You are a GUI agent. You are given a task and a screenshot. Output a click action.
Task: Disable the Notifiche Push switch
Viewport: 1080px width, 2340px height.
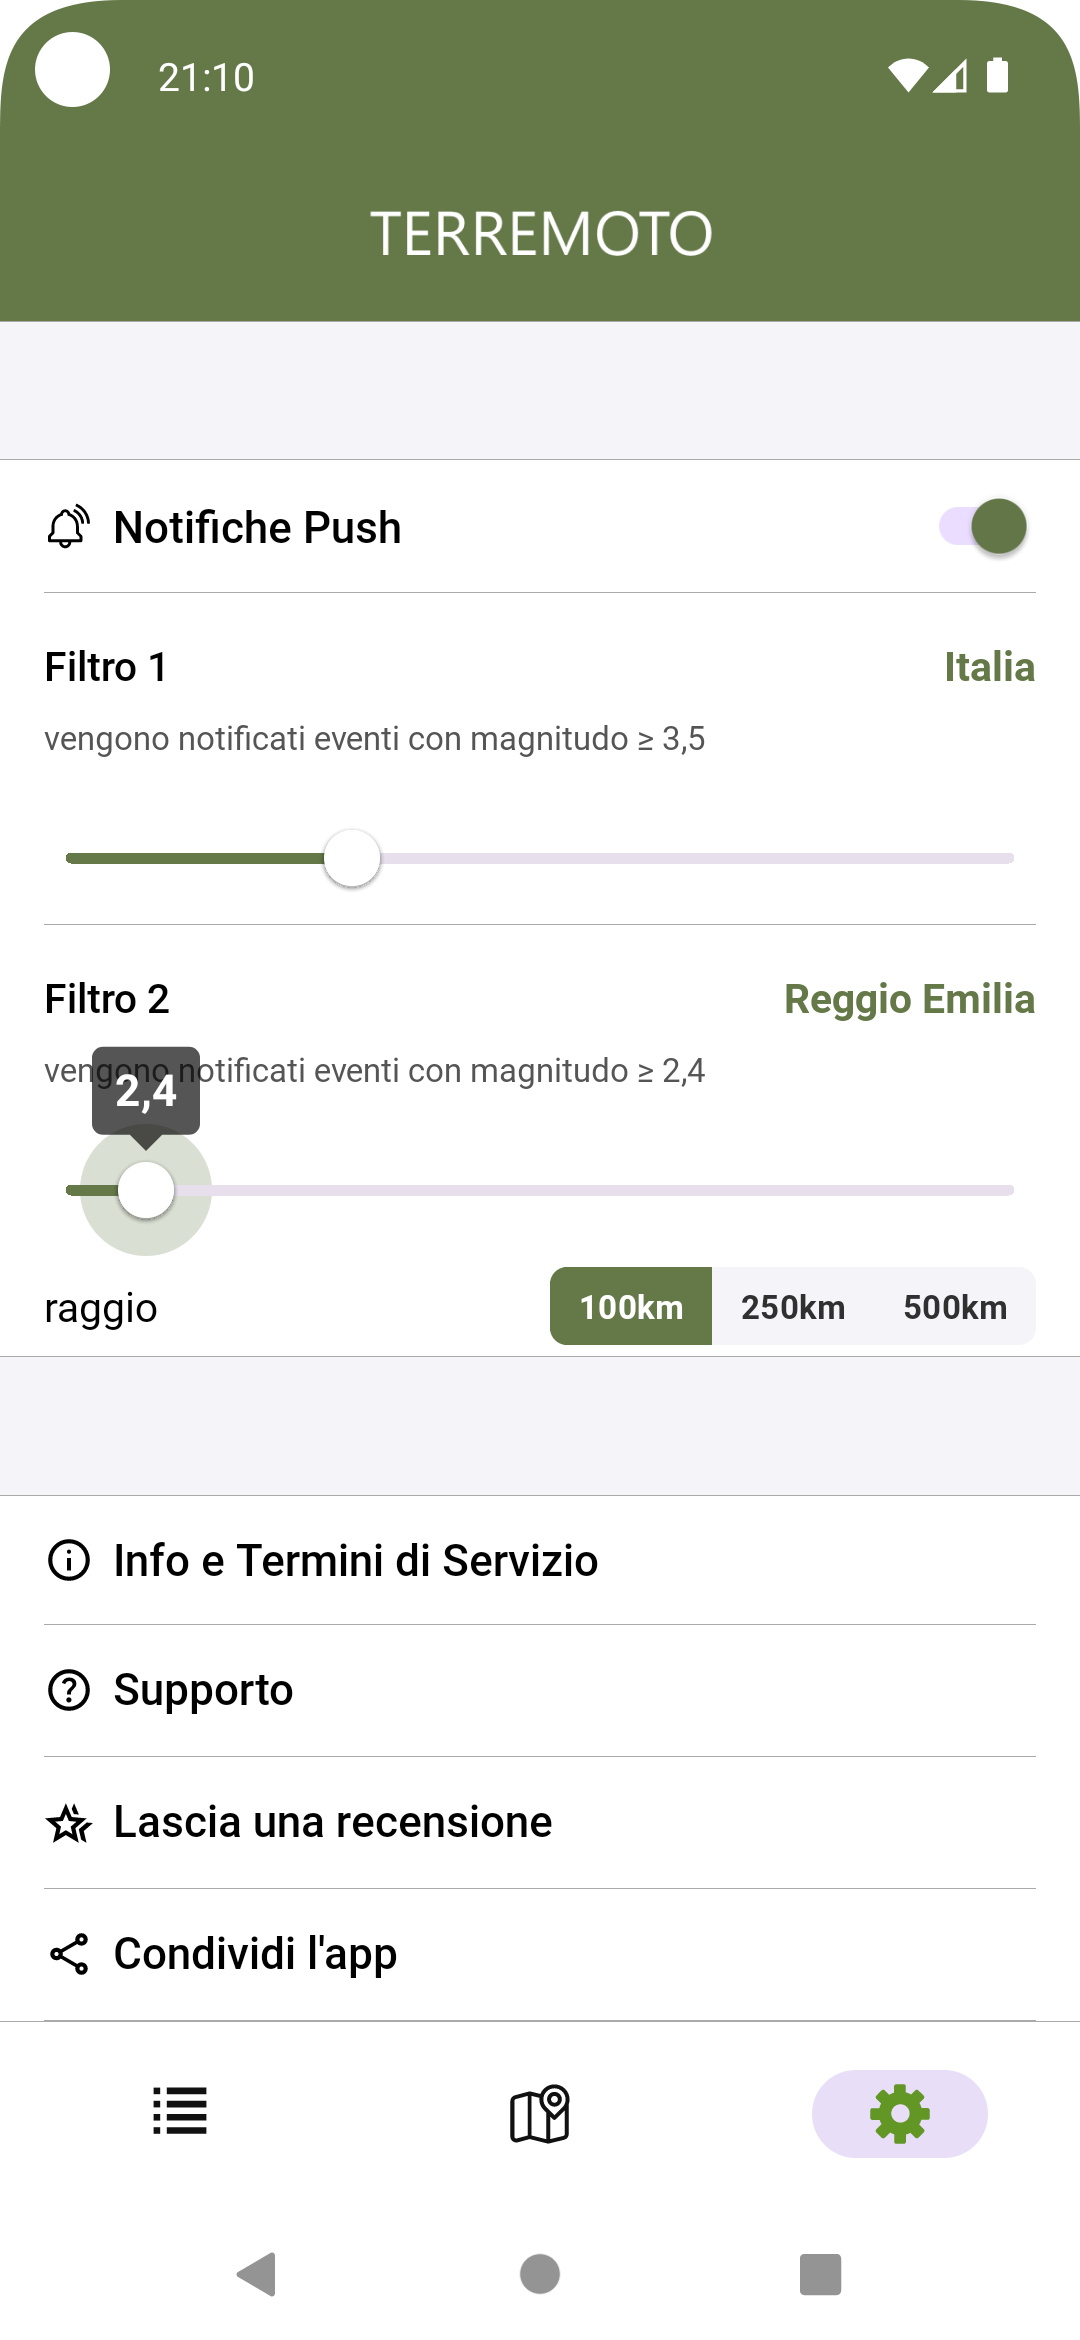pos(983,526)
